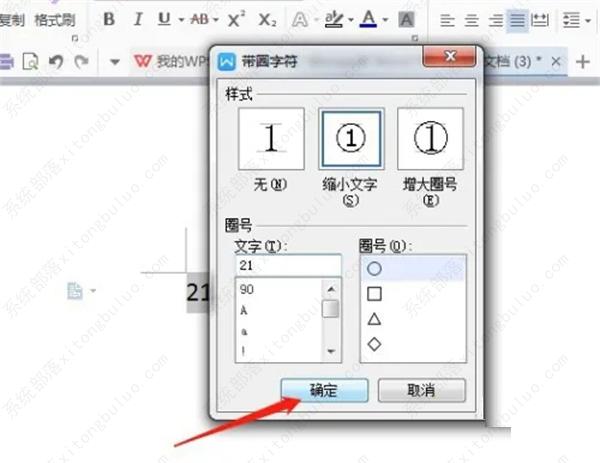The image size is (600, 463).
Task: Toggle Italic formatting
Action: coord(138,19)
